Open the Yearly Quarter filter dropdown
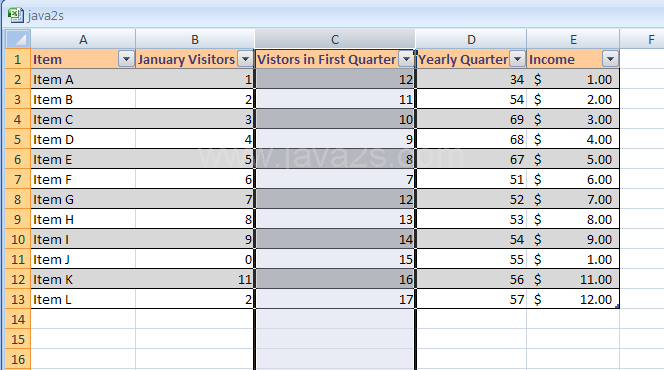The height and width of the screenshot is (370, 664). pos(517,59)
